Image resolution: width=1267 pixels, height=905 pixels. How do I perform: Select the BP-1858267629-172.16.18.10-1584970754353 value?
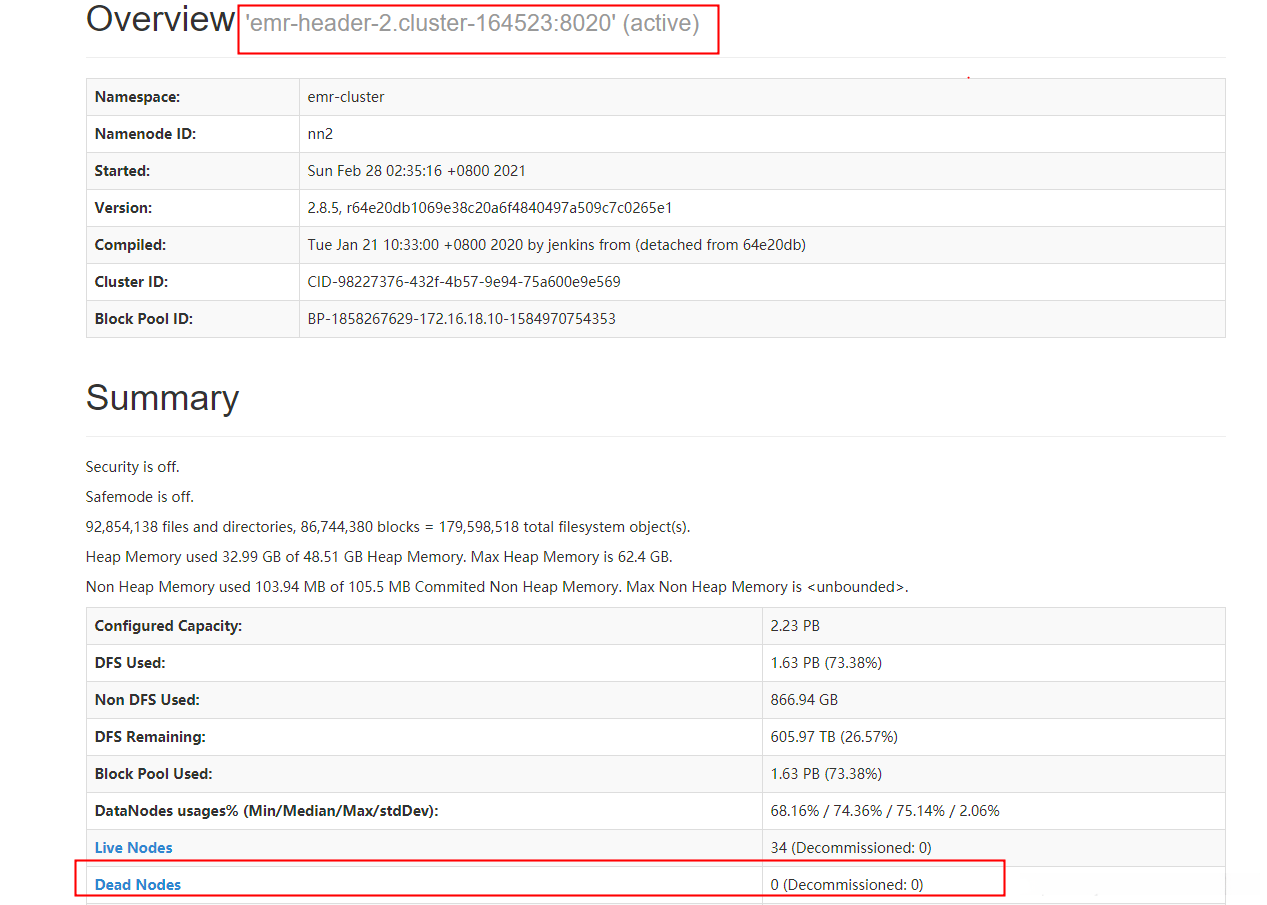coord(462,319)
